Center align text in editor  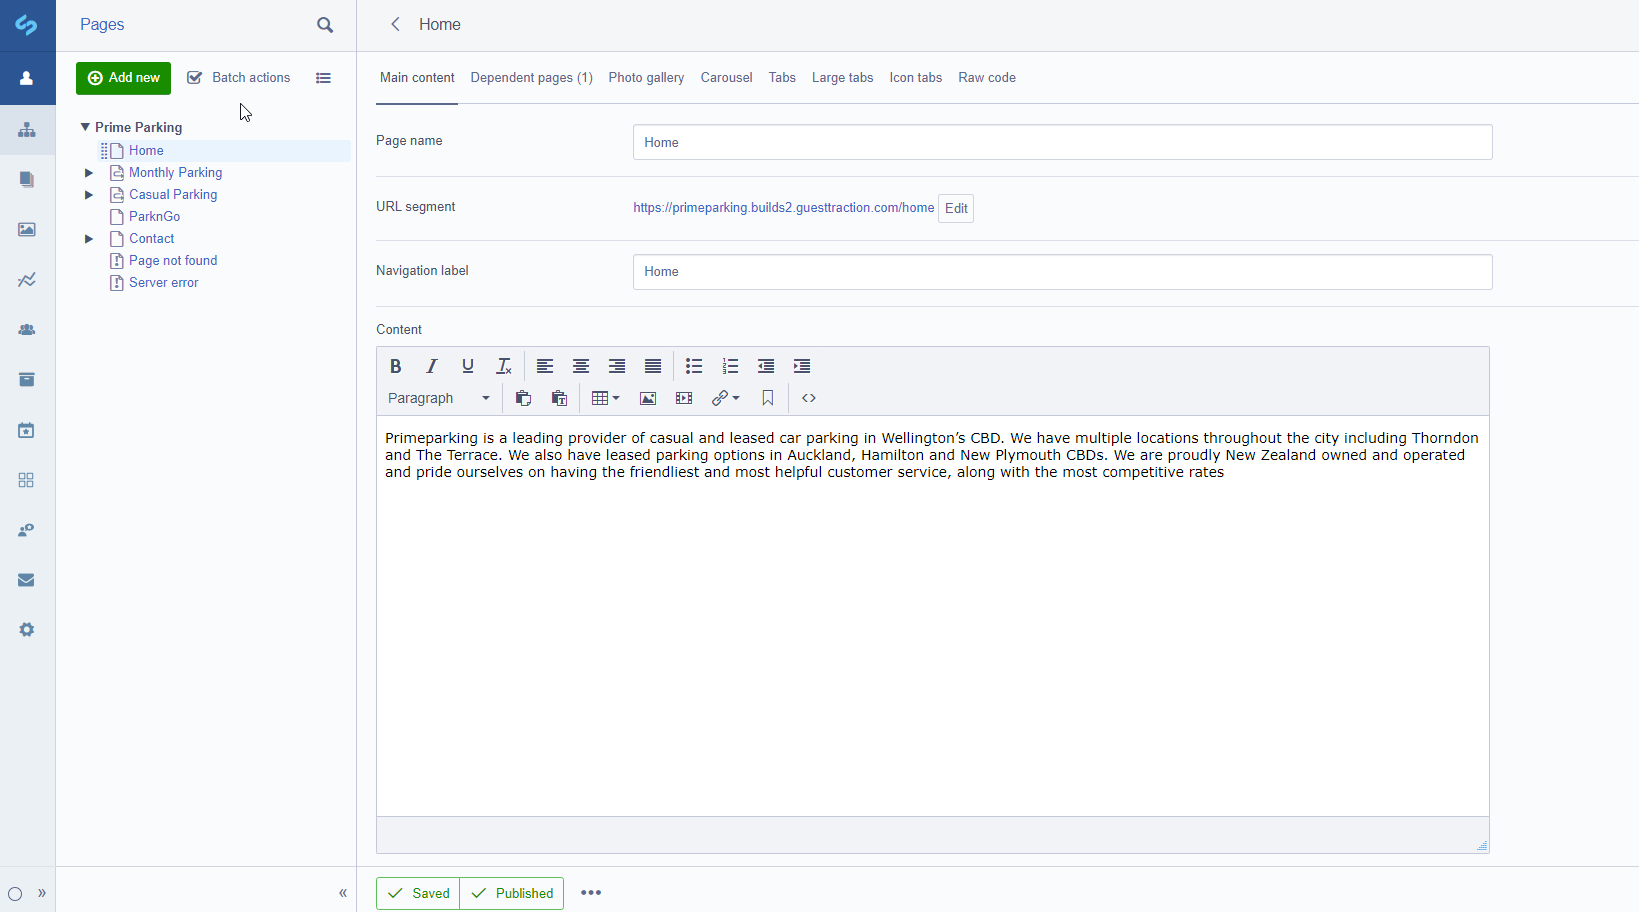(x=581, y=366)
